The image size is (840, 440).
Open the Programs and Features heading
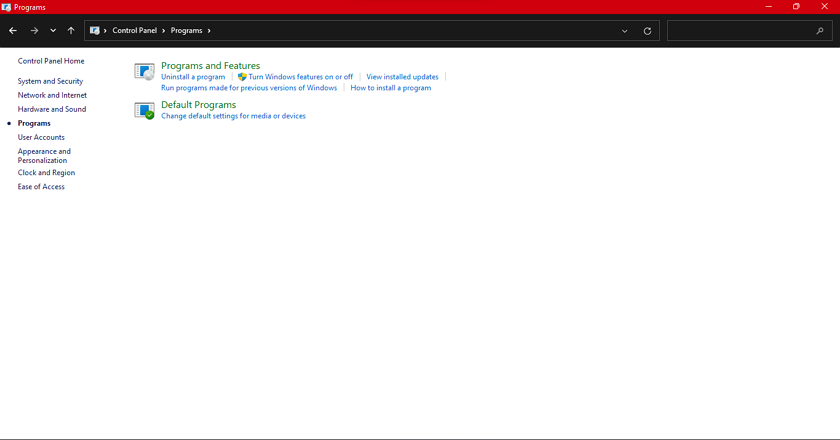[x=211, y=65]
